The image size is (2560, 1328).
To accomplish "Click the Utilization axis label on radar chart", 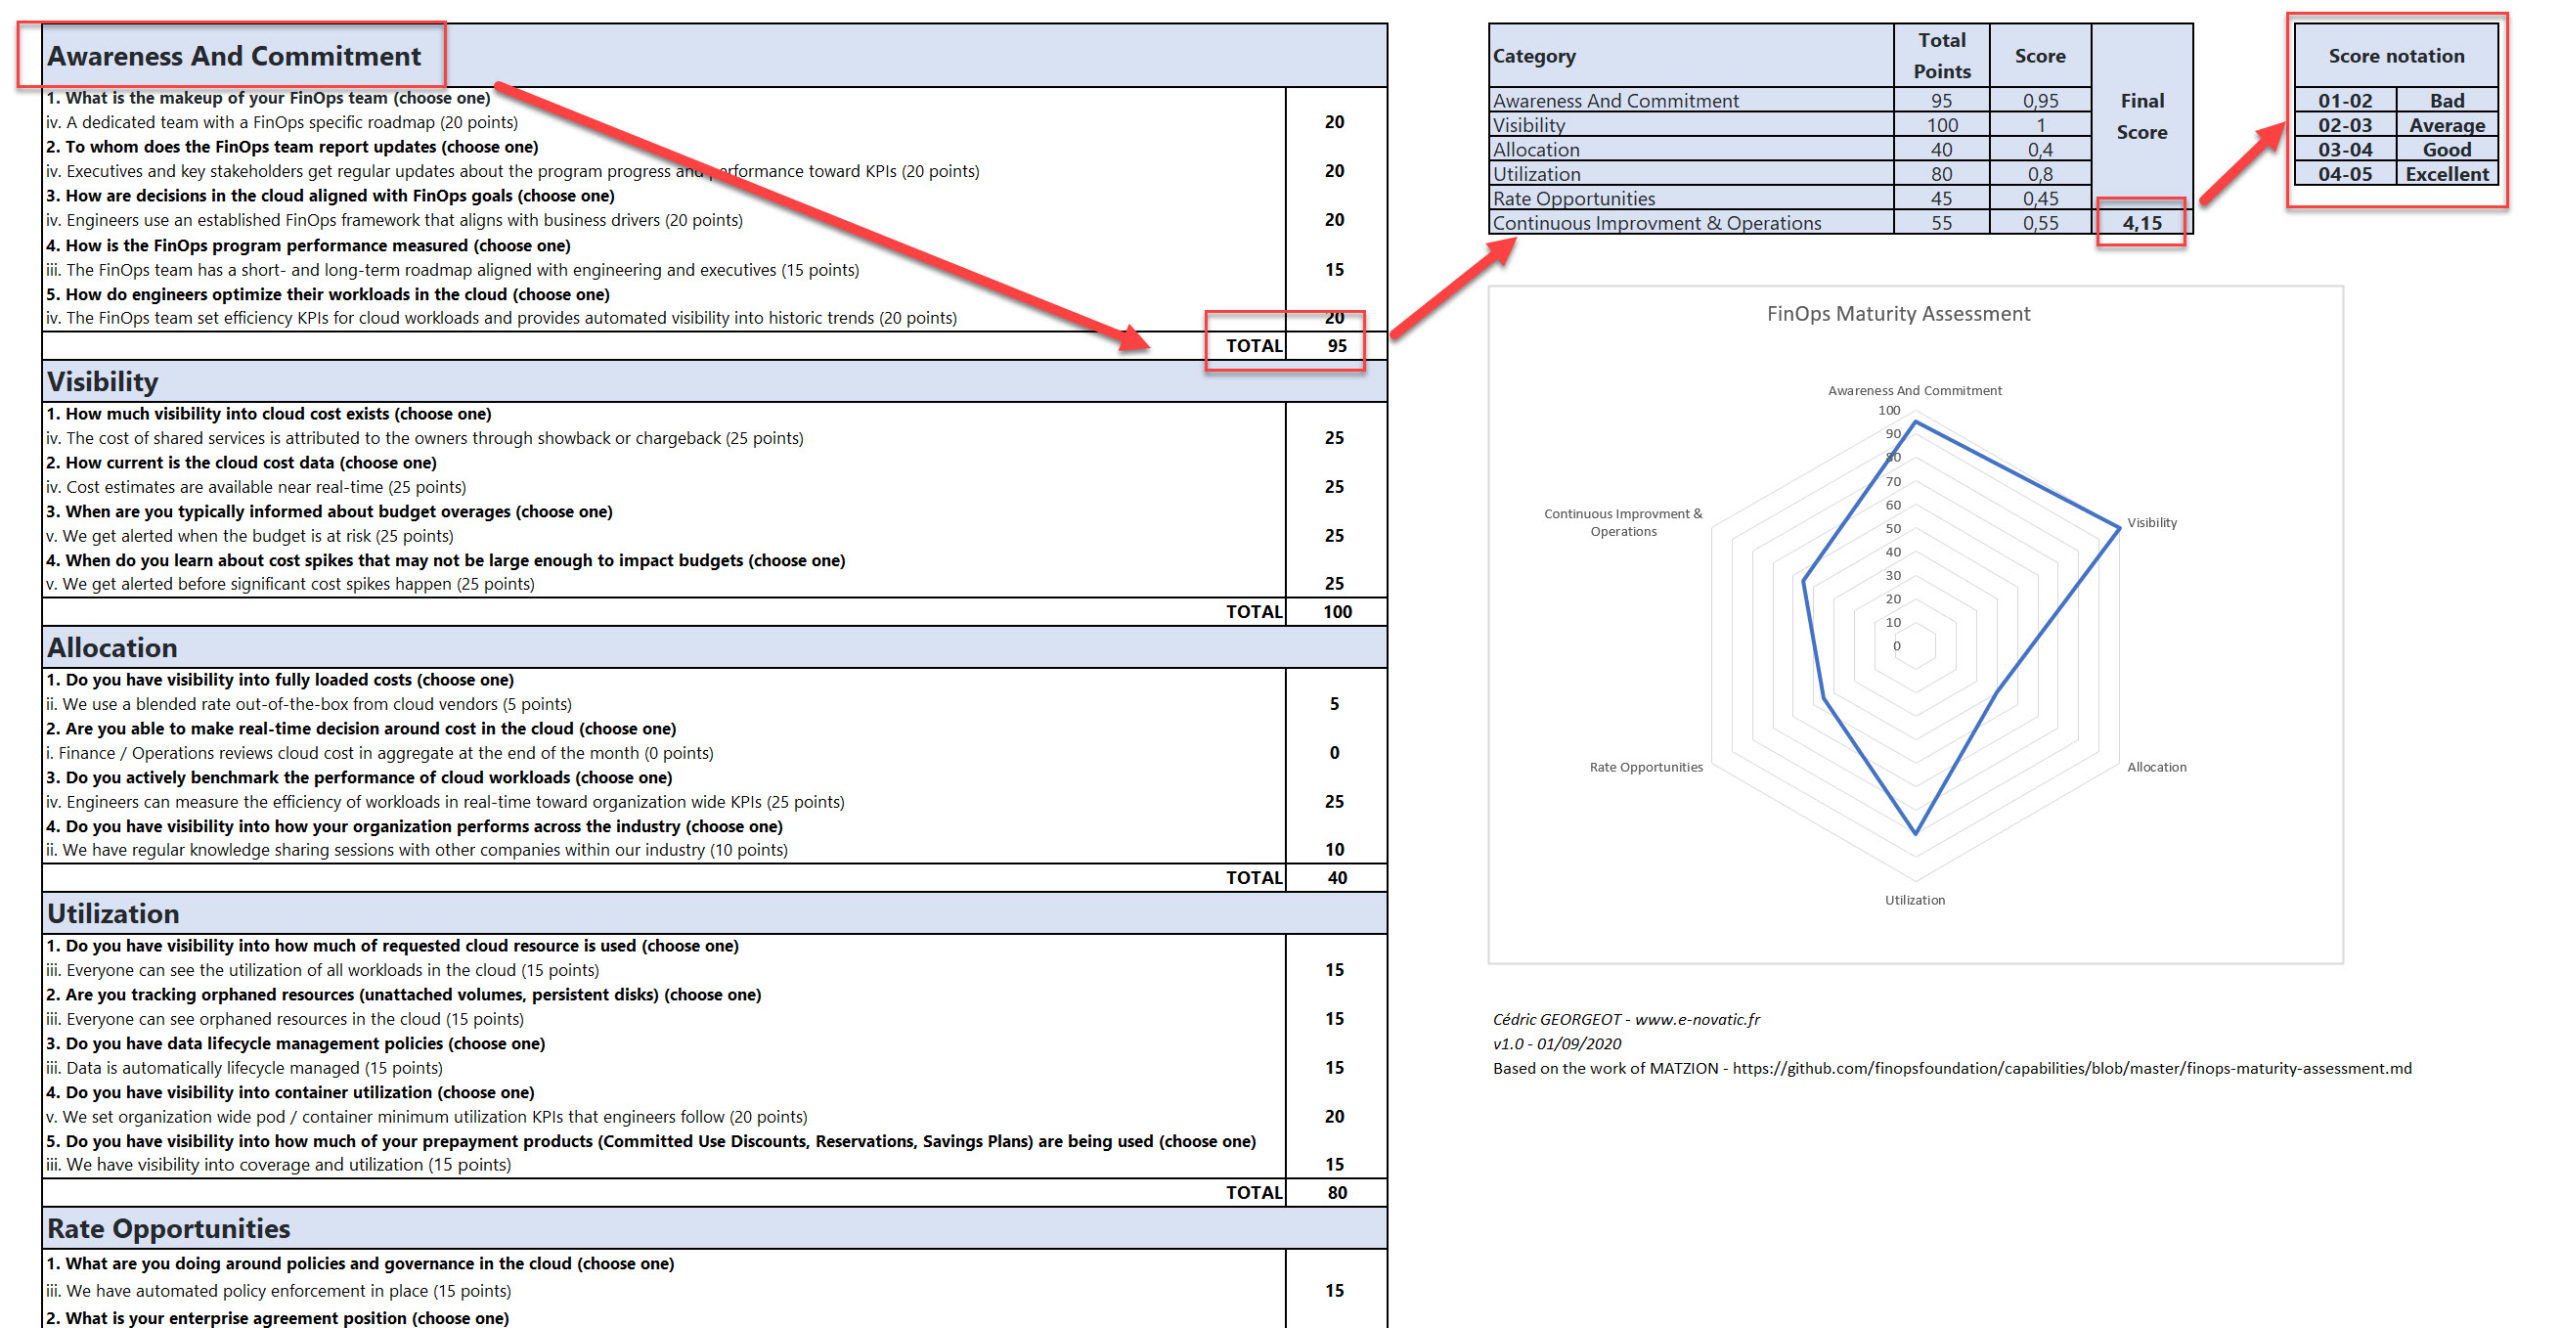I will [1915, 900].
